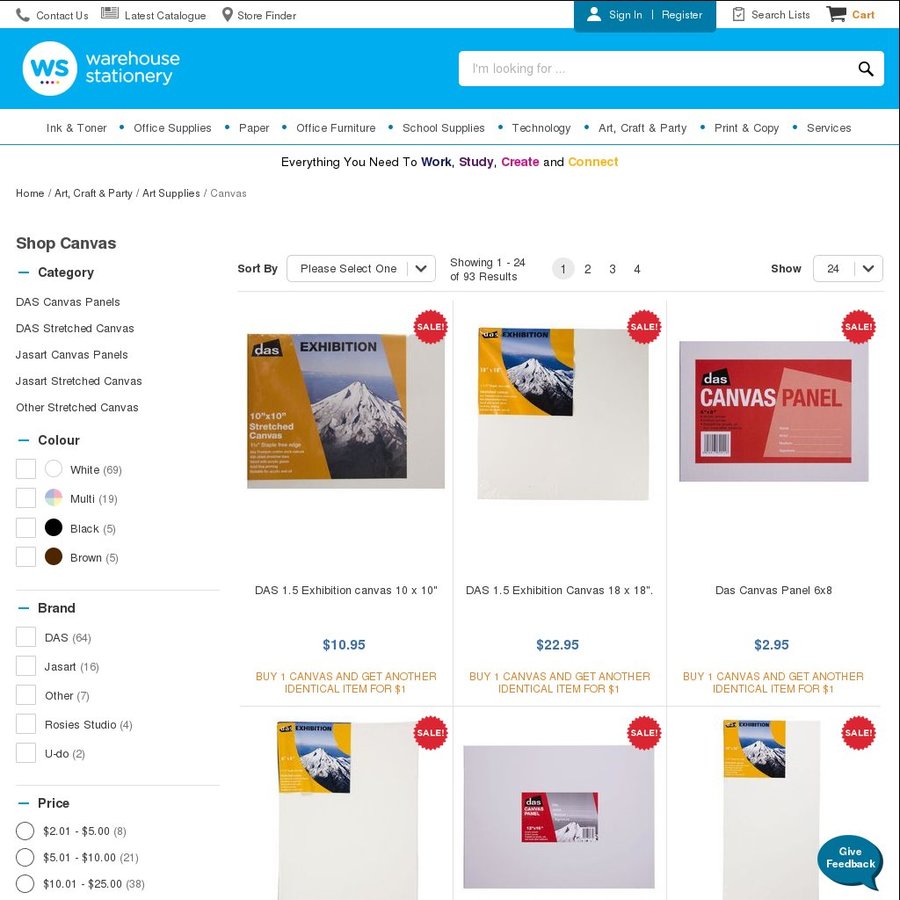Collapse the Category filter section
This screenshot has height=900, width=900.
click(24, 273)
